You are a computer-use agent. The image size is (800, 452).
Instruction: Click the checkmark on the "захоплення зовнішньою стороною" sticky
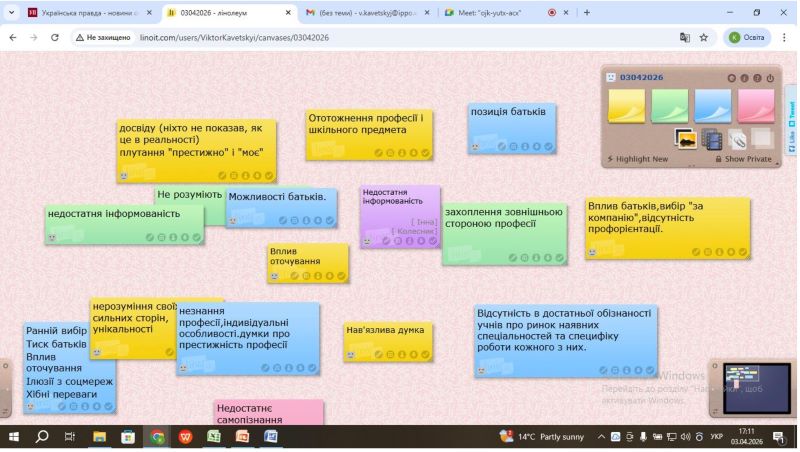point(559,258)
